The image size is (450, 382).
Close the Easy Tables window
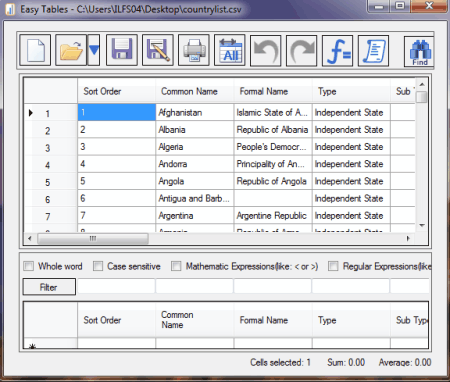(x=429, y=6)
